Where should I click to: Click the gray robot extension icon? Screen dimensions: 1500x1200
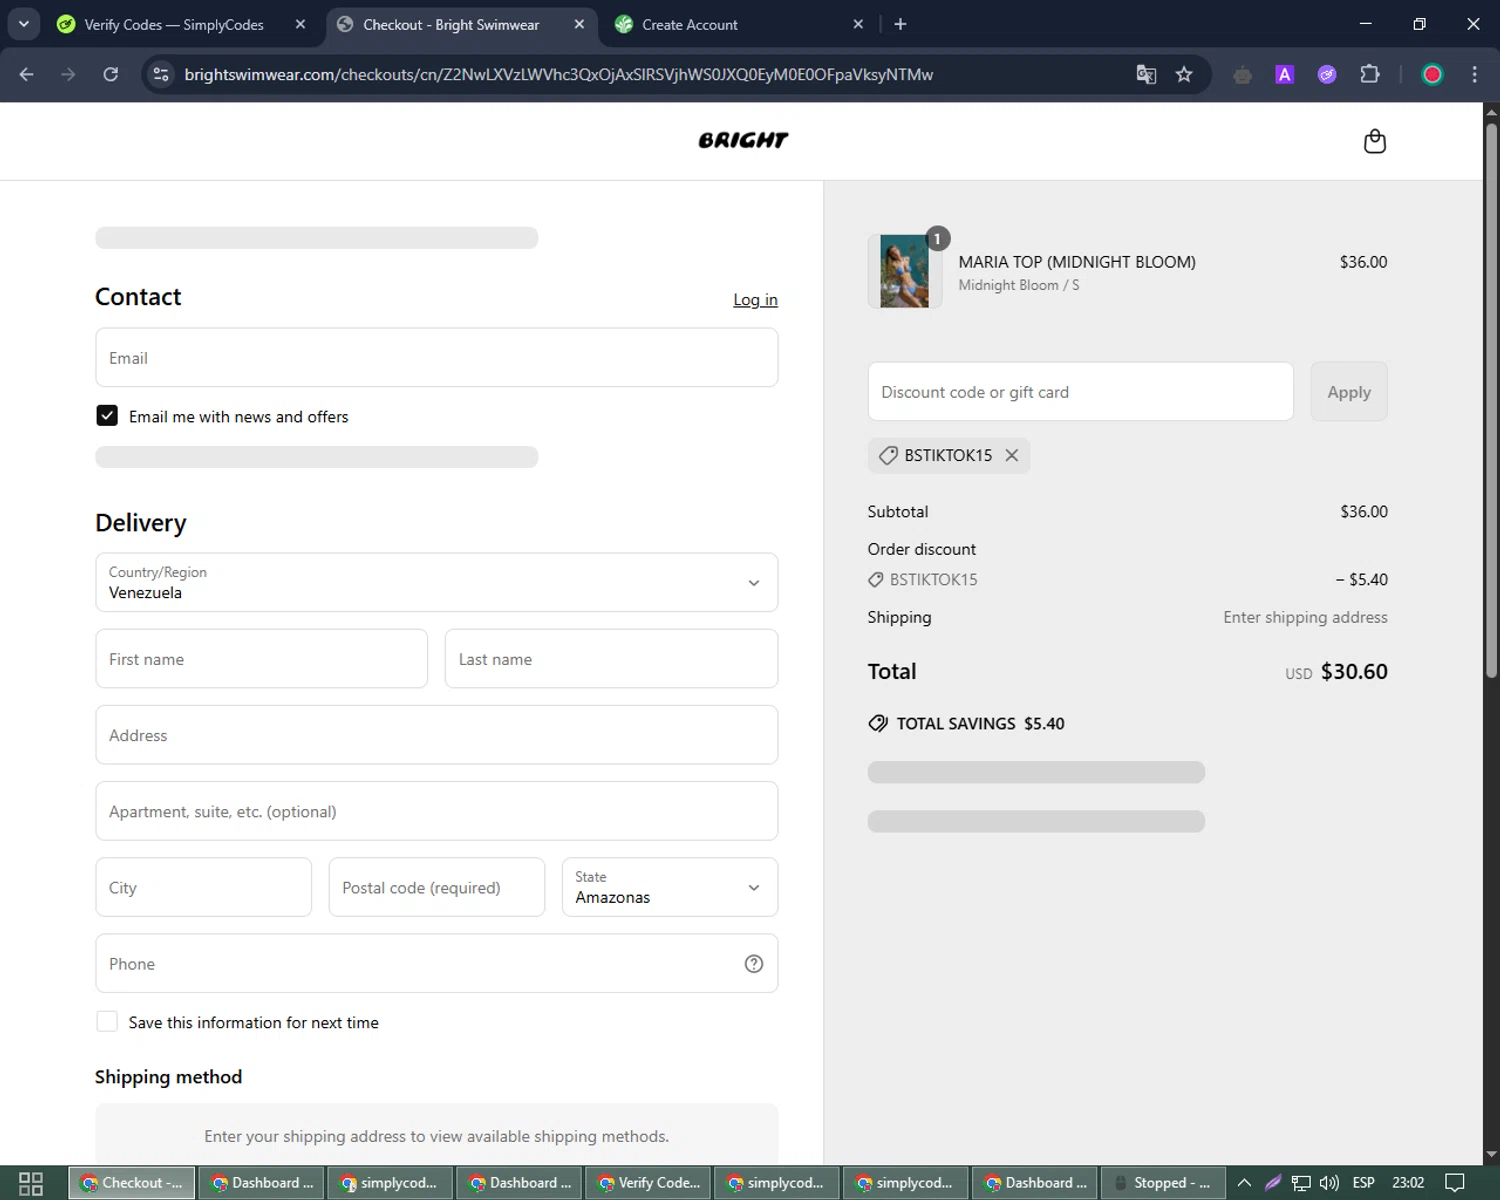pos(1242,74)
